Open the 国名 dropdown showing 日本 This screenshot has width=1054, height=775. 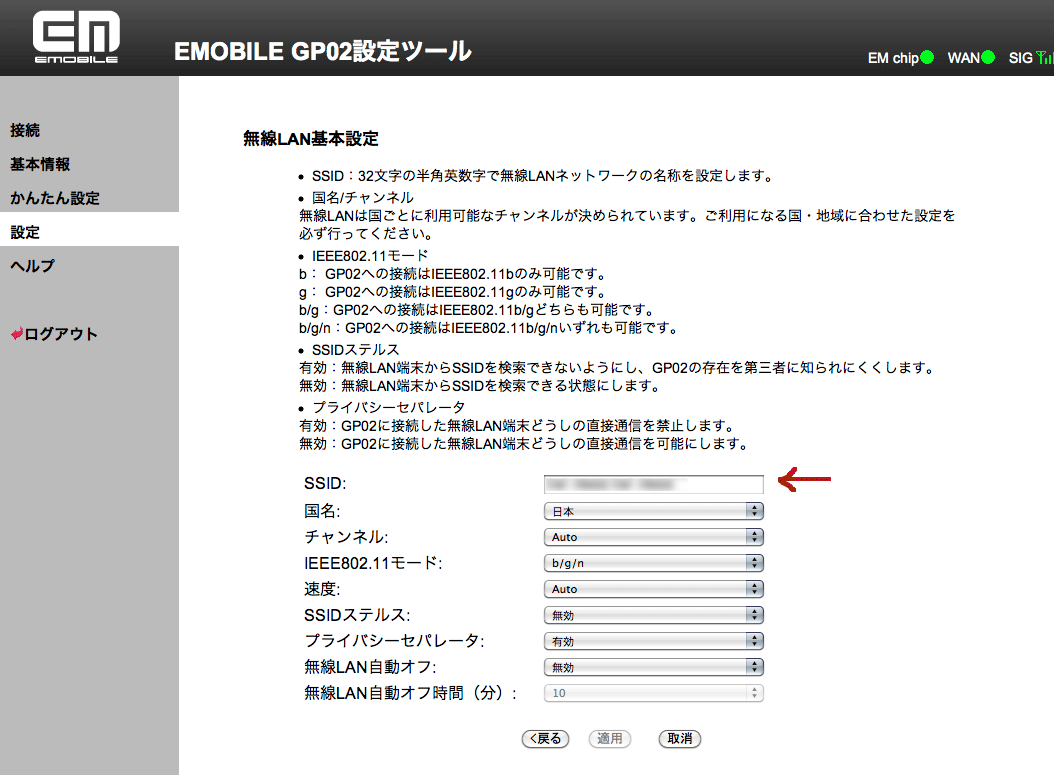653,511
